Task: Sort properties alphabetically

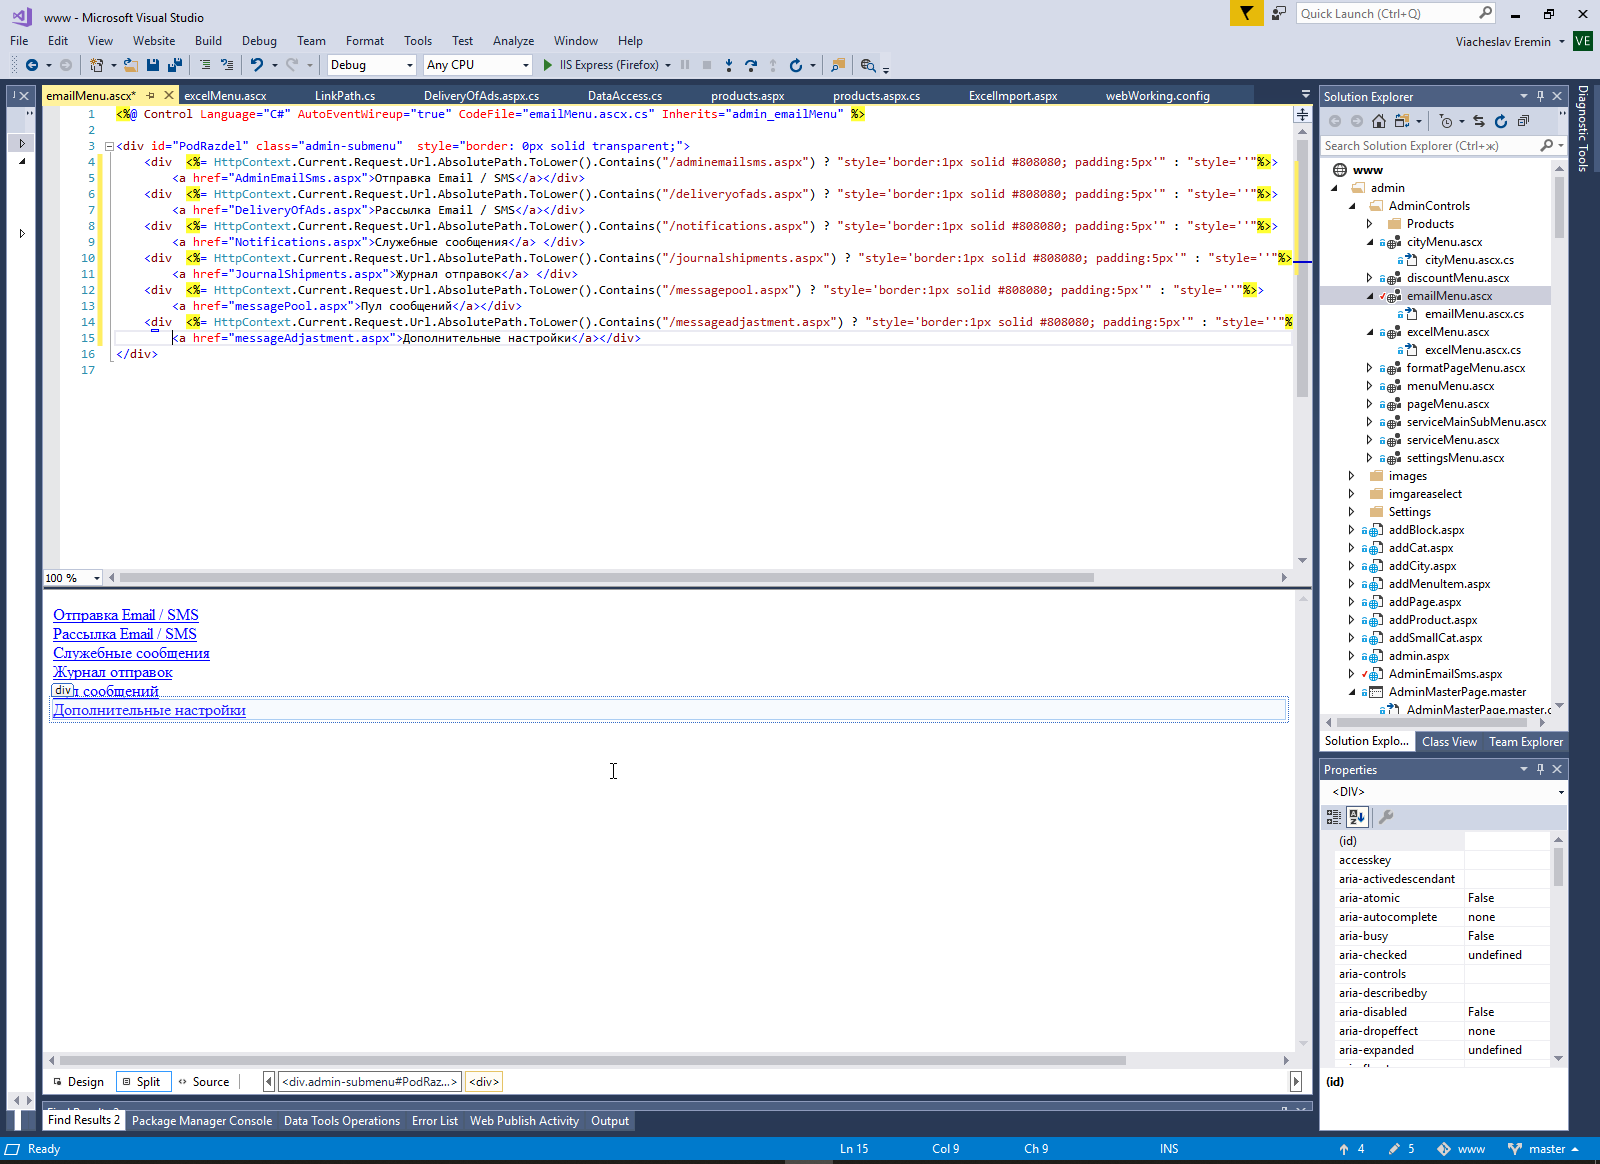Action: (x=1357, y=817)
